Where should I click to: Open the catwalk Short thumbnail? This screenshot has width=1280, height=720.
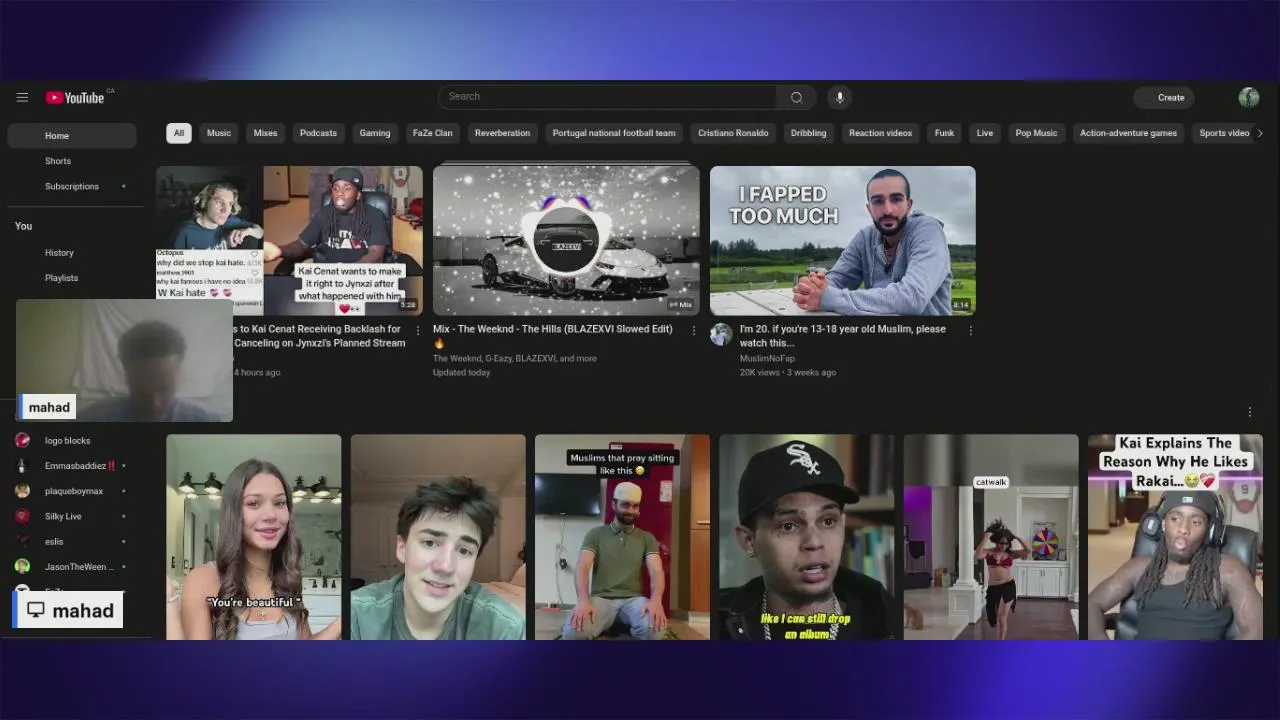991,537
